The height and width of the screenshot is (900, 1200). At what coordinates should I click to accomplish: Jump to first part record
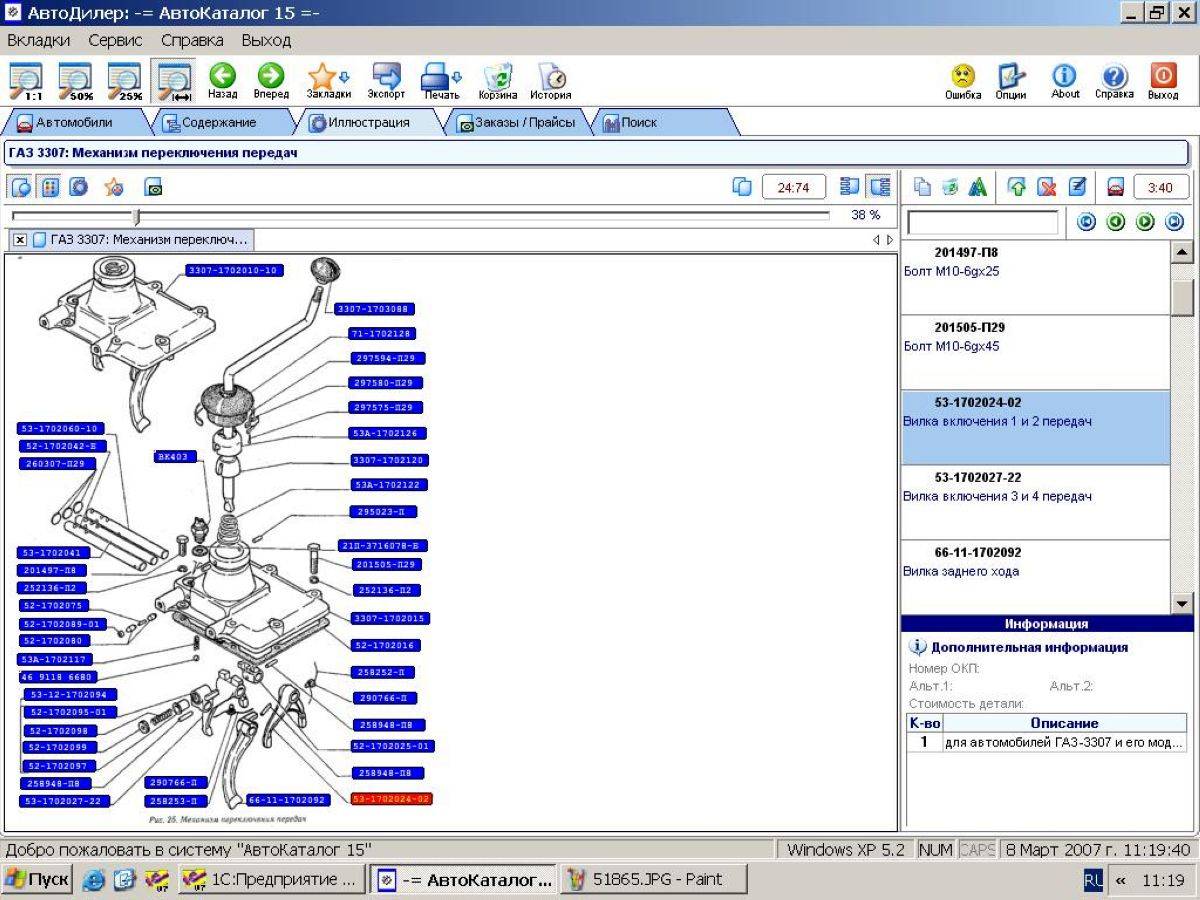pos(1086,222)
